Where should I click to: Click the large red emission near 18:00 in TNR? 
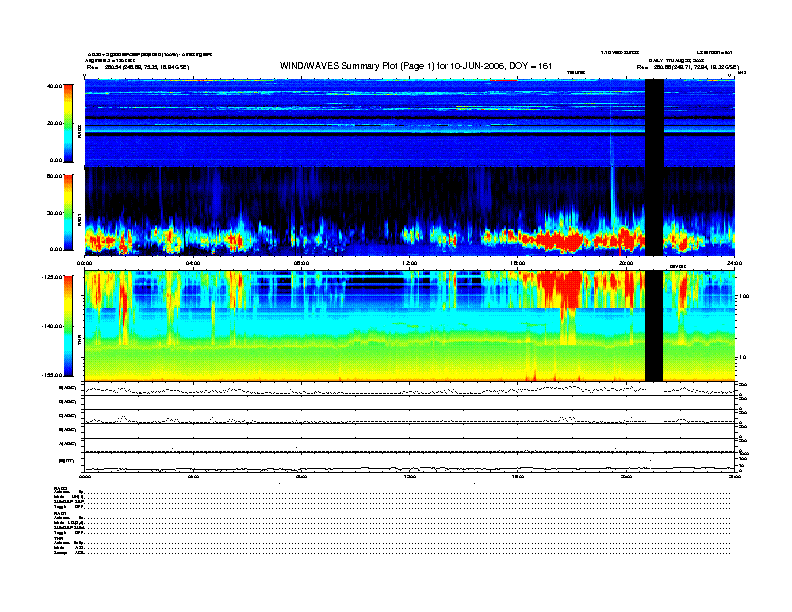[x=561, y=289]
